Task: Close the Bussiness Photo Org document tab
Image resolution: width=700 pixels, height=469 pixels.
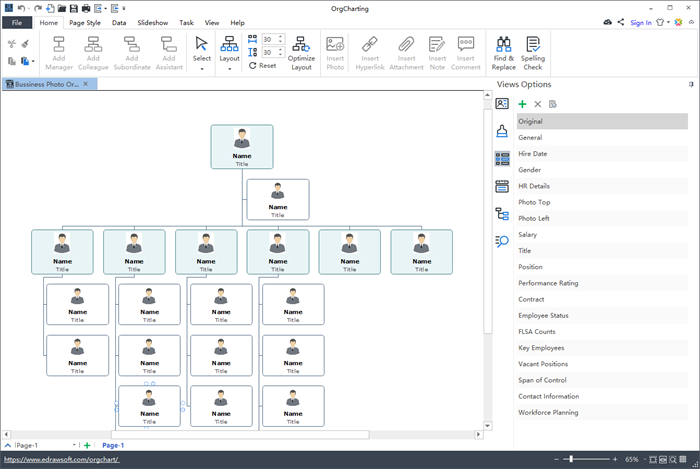Action: (86, 84)
